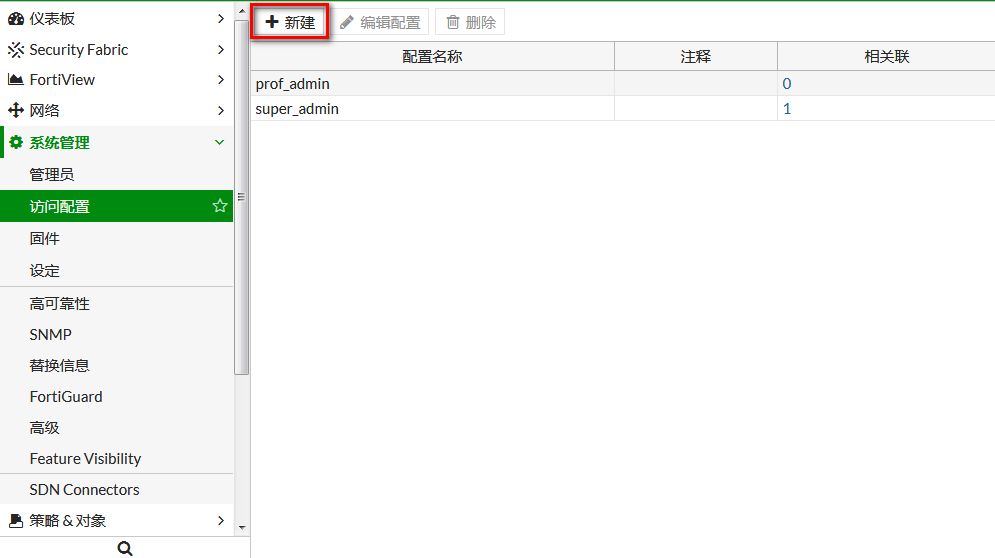Click the Security Fabric icon
This screenshot has height=558, width=995.
(16, 50)
